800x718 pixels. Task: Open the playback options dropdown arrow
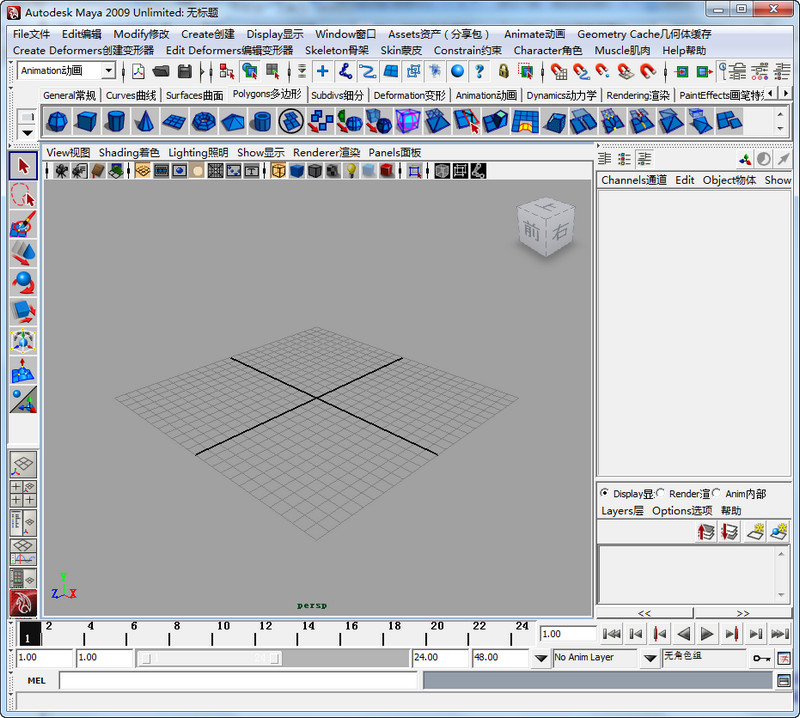coord(540,657)
